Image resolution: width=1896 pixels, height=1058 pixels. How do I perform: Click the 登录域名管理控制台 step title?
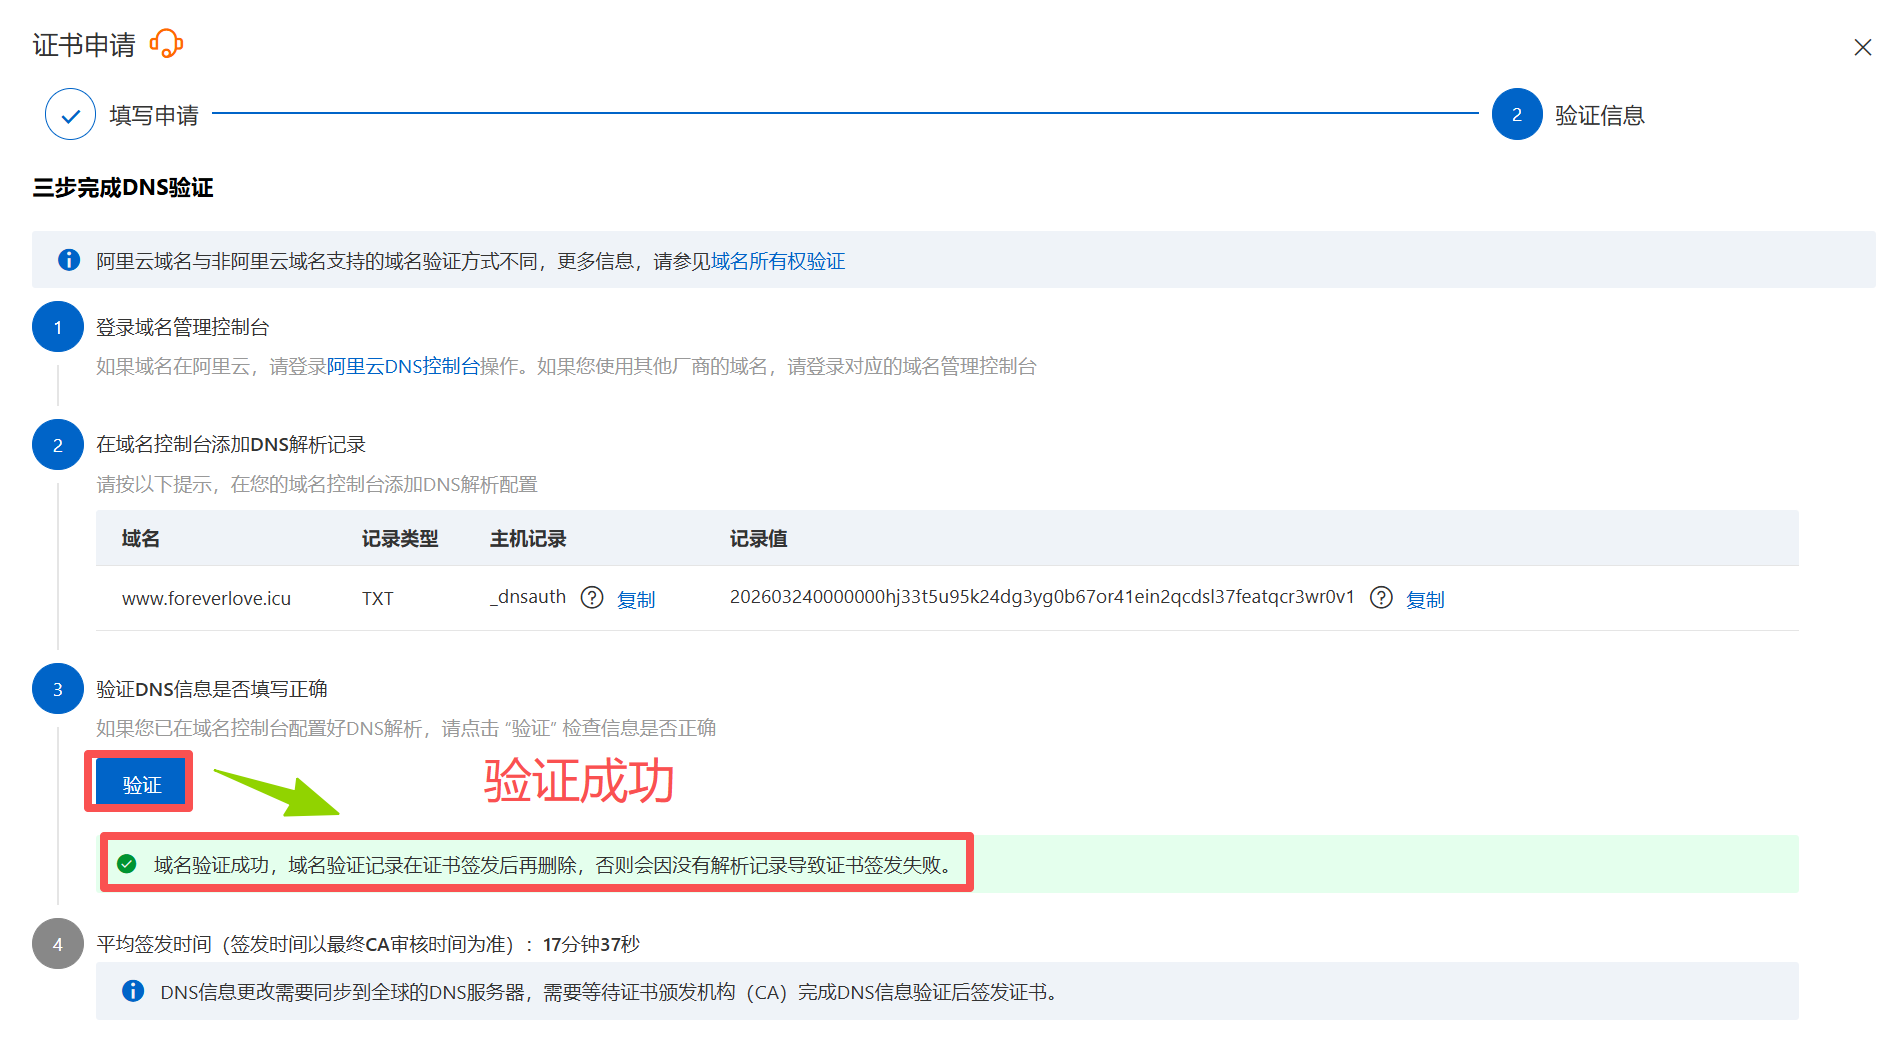(183, 327)
